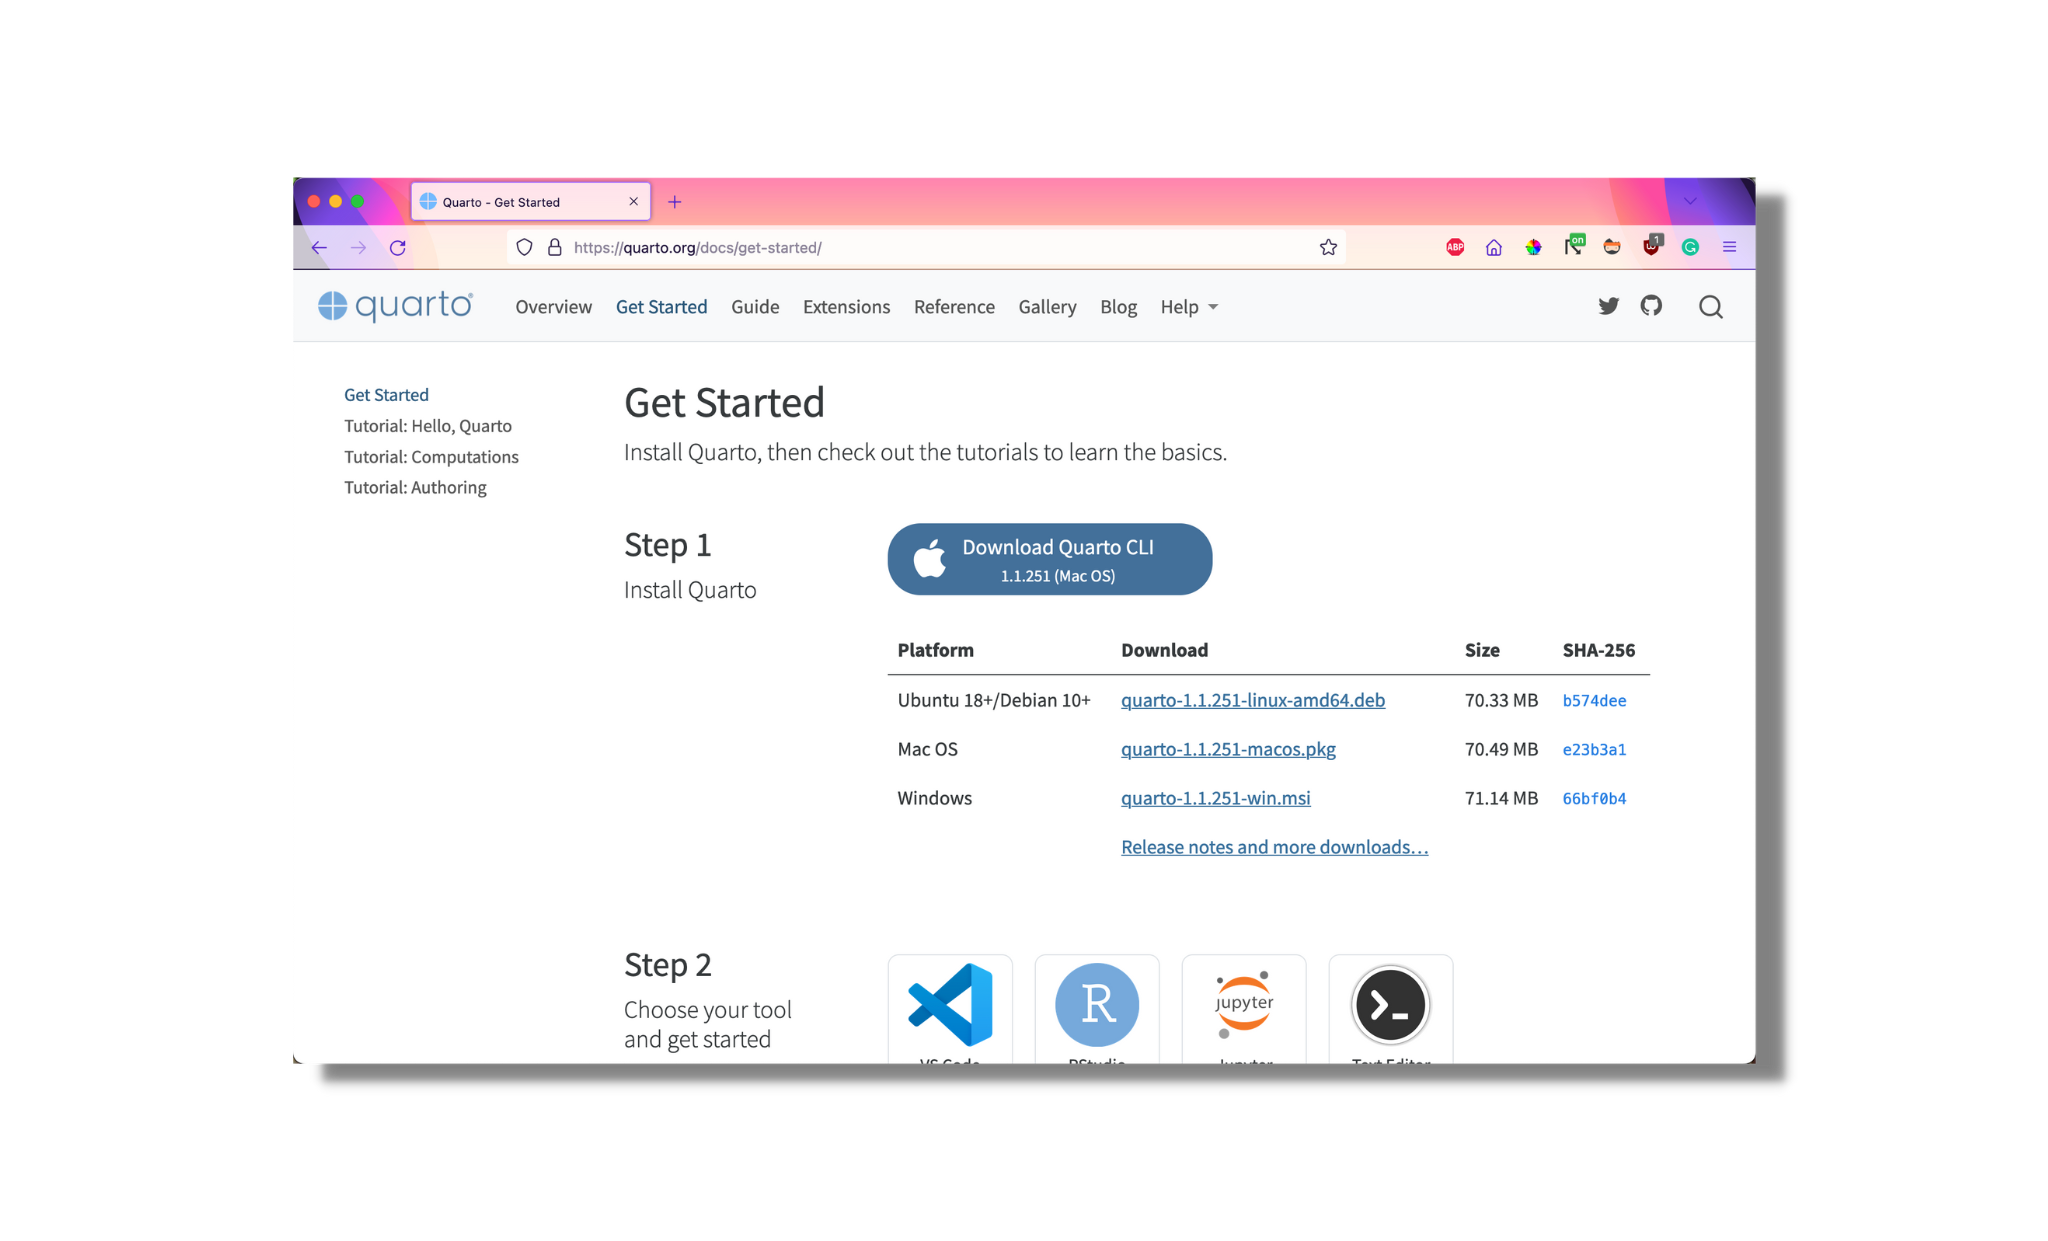Download quarto-1.1.251-win.msi link
Image resolution: width=2048 pixels, height=1241 pixels.
click(x=1215, y=798)
